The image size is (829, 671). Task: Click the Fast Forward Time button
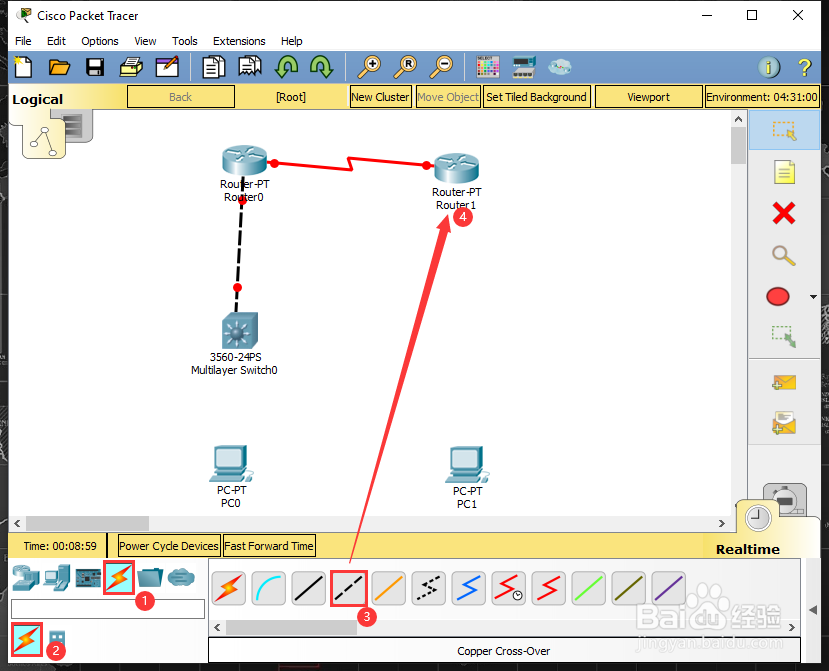click(269, 546)
